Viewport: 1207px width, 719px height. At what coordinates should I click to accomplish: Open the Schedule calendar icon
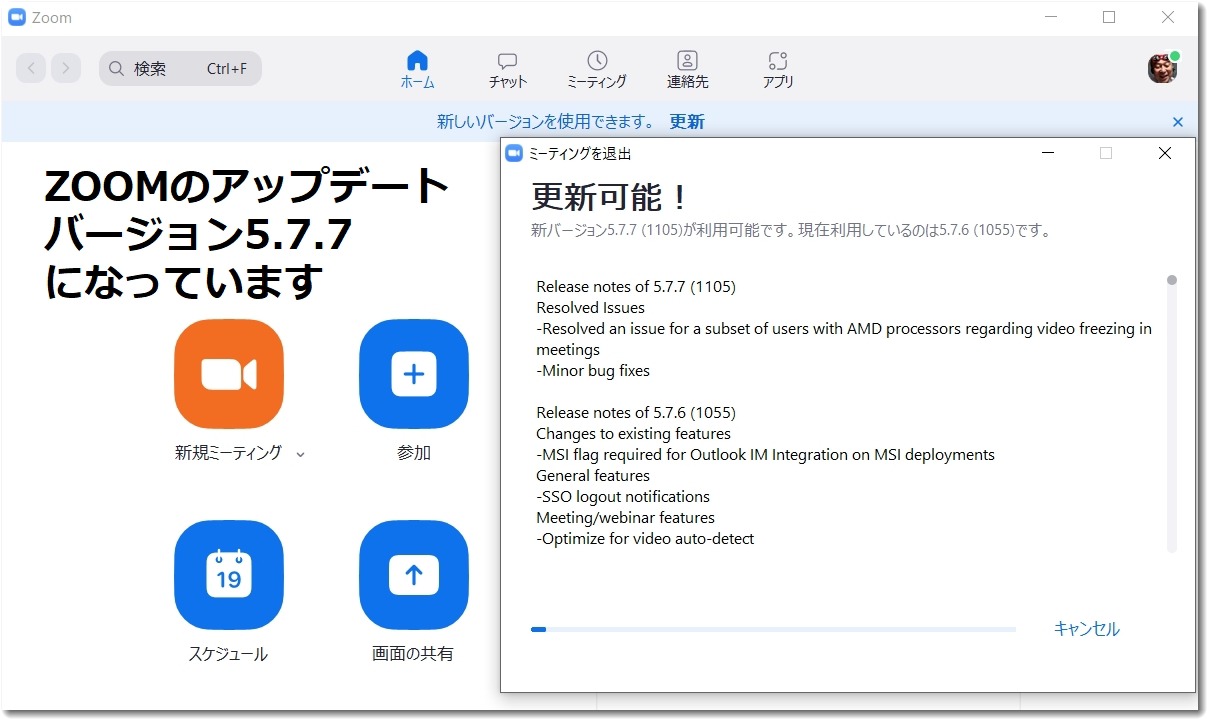click(229, 575)
